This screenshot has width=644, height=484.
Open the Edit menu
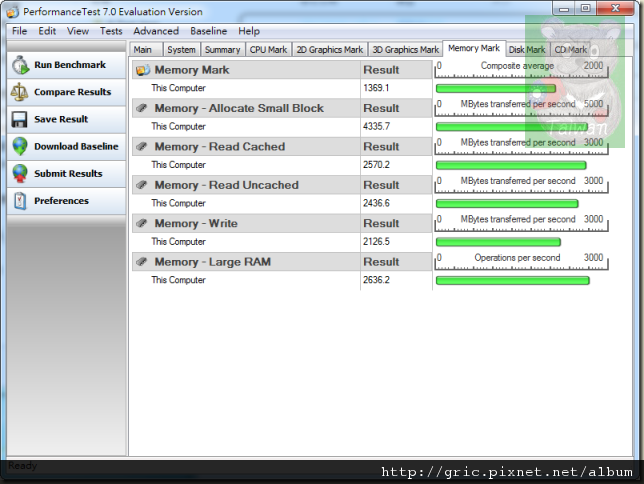[x=47, y=31]
